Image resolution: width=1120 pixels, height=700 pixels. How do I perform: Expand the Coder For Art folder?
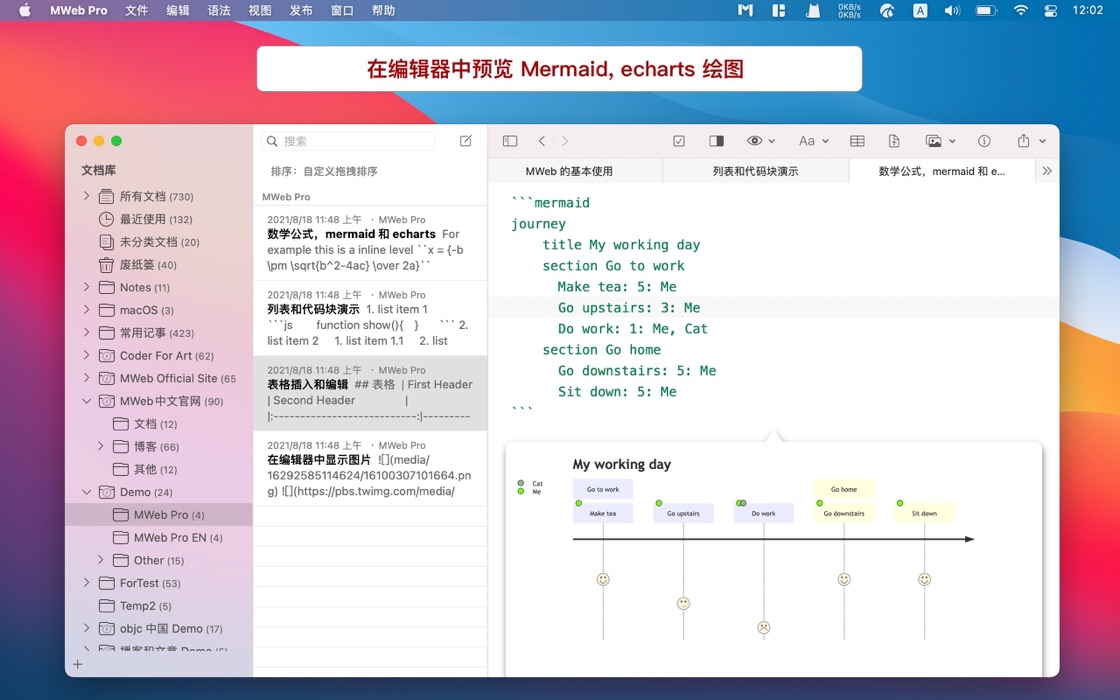click(x=86, y=355)
